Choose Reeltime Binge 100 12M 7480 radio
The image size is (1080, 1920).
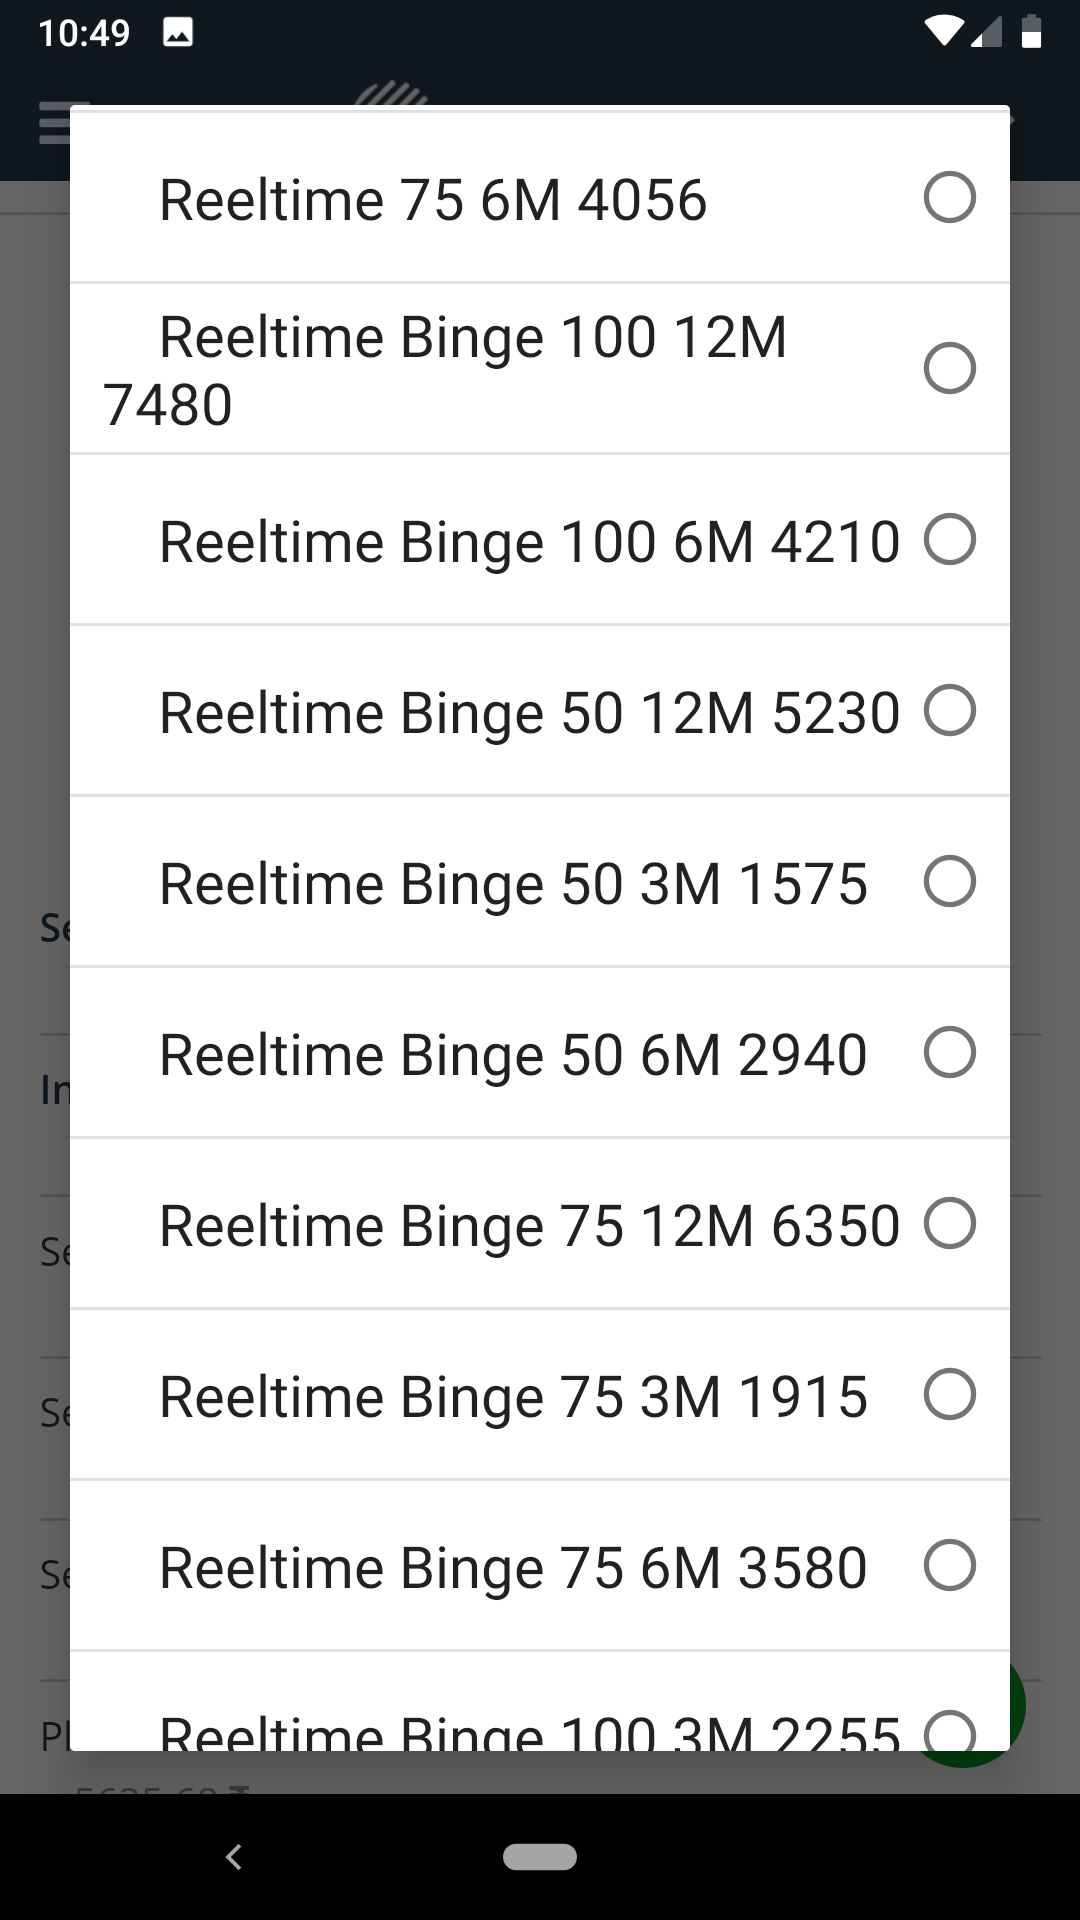949,368
